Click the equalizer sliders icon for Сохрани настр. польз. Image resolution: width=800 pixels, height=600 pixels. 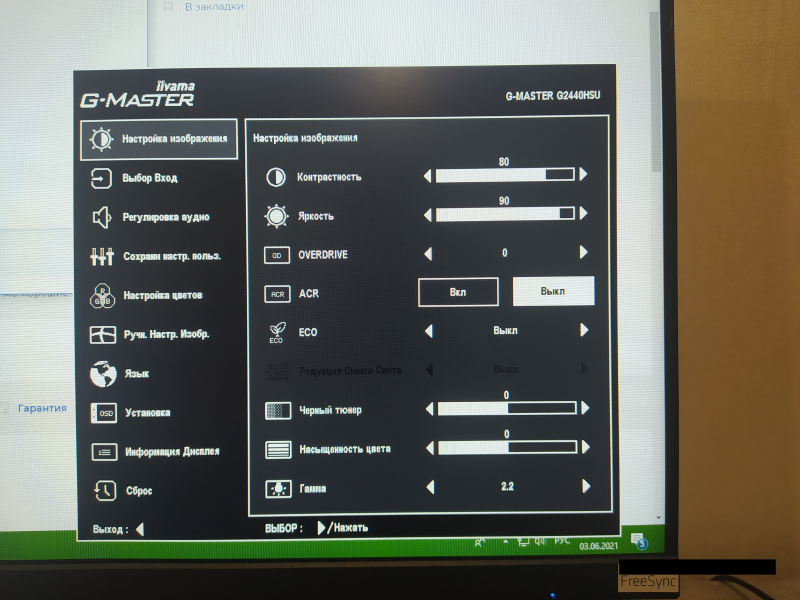(102, 257)
